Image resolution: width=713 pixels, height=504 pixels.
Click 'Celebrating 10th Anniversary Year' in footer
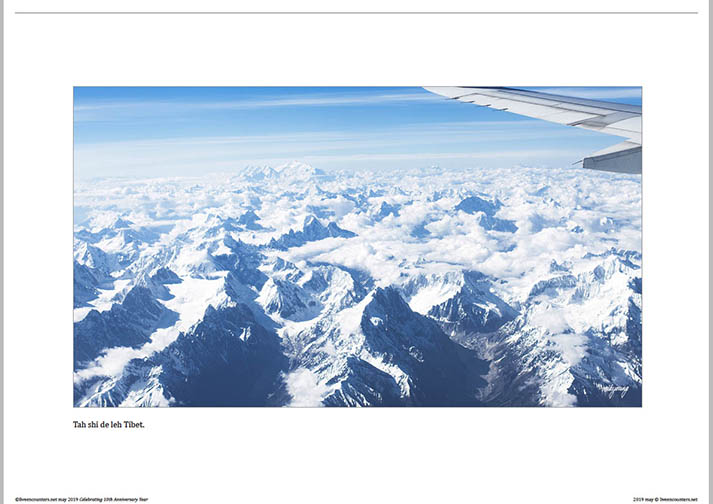(114, 499)
